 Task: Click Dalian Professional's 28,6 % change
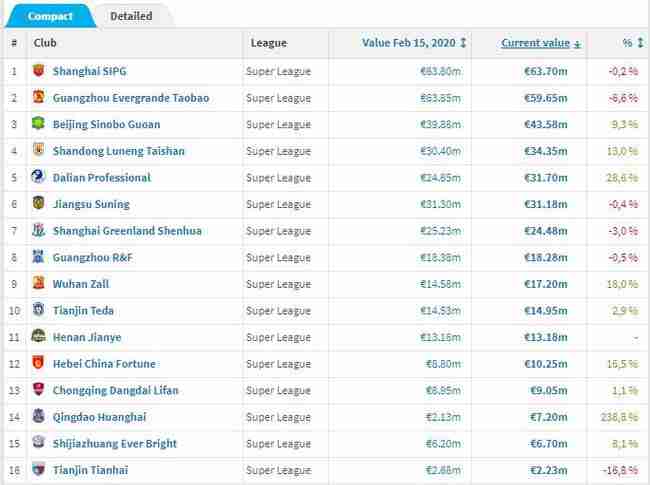click(622, 177)
